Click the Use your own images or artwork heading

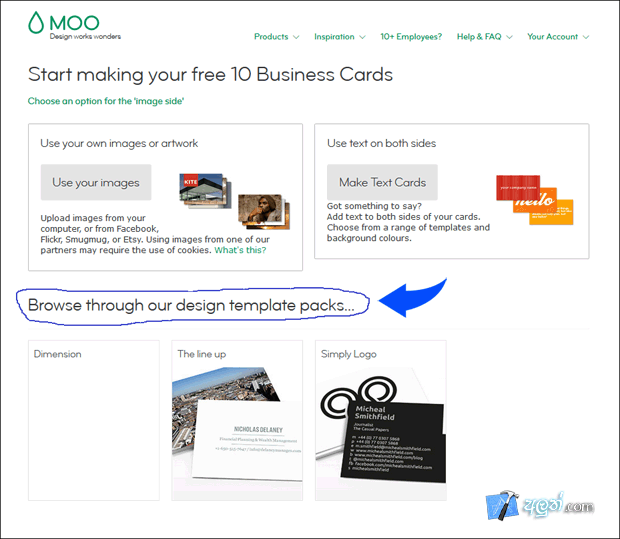click(x=119, y=143)
